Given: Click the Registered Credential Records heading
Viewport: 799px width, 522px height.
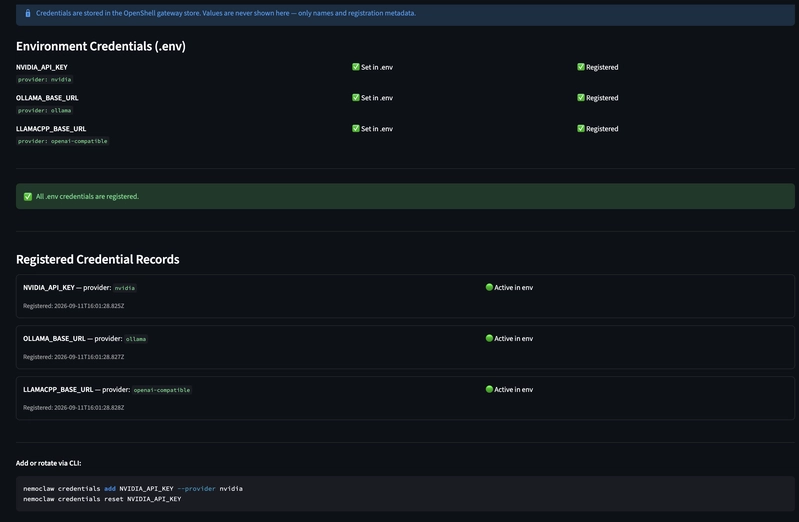Looking at the screenshot, I should [x=98, y=259].
